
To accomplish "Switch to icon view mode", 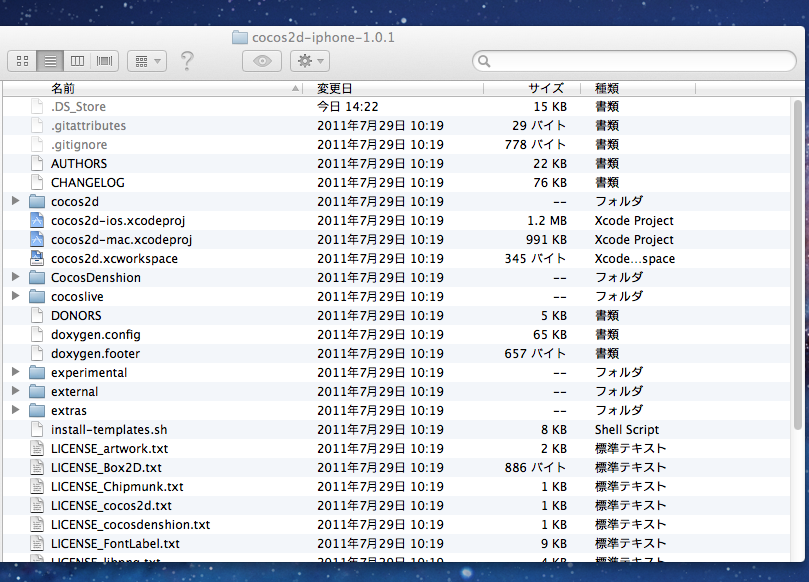I will (x=22, y=61).
